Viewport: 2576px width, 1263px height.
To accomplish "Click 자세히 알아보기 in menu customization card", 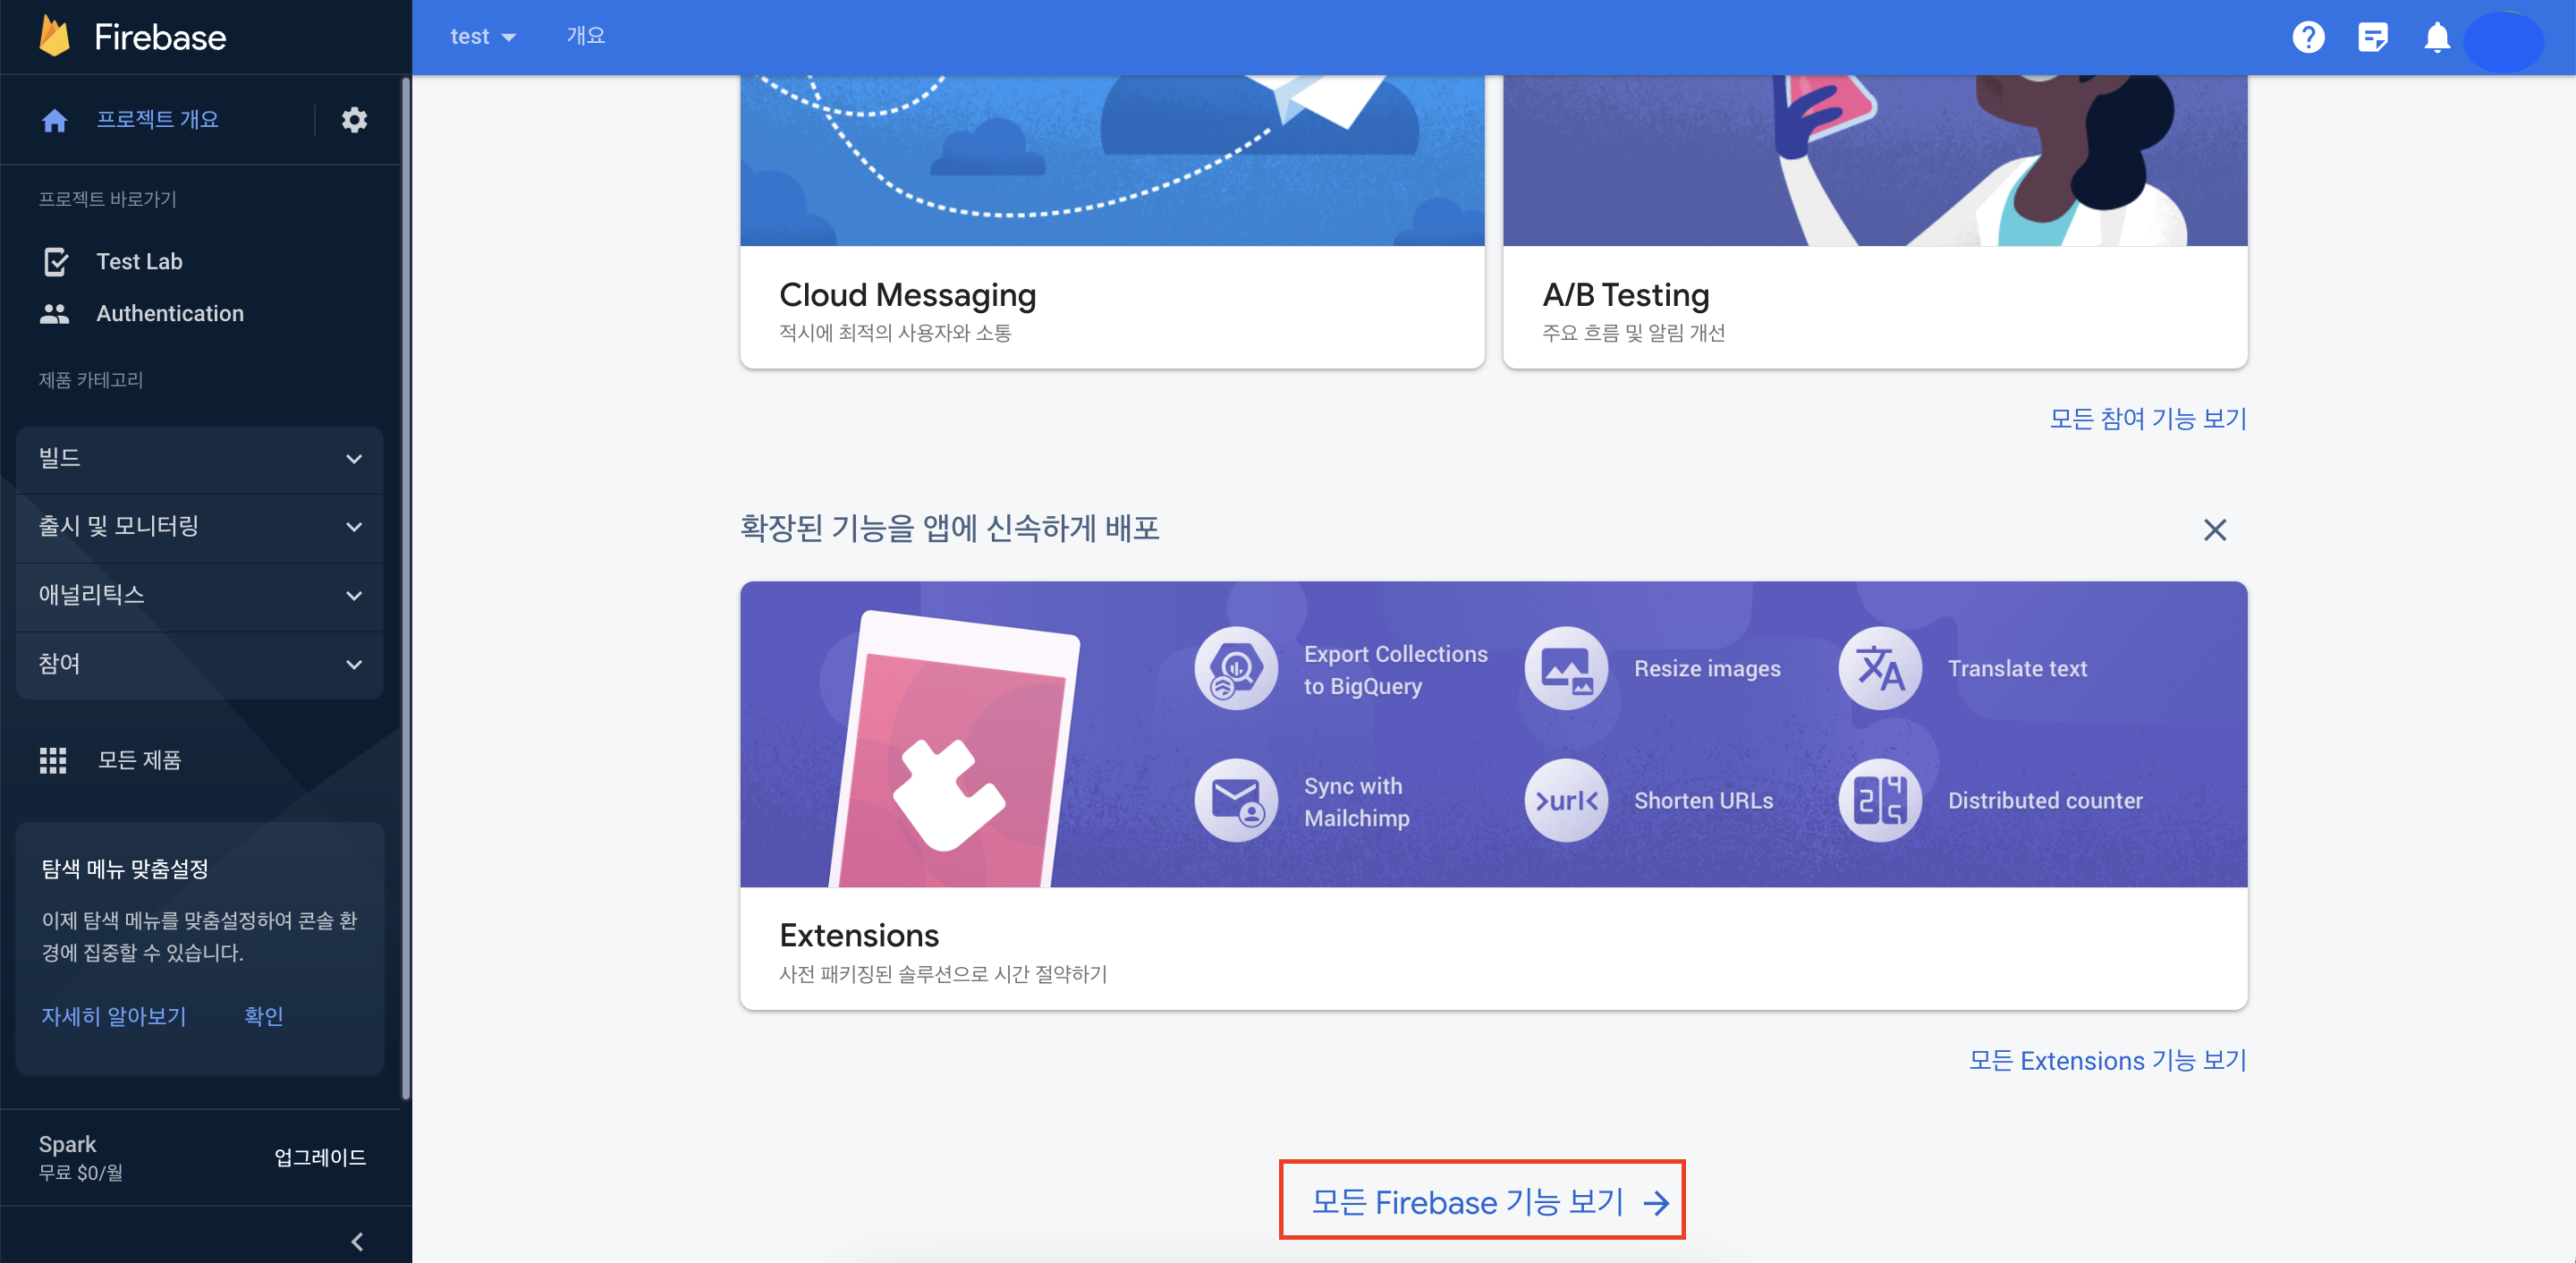I will tap(113, 1017).
